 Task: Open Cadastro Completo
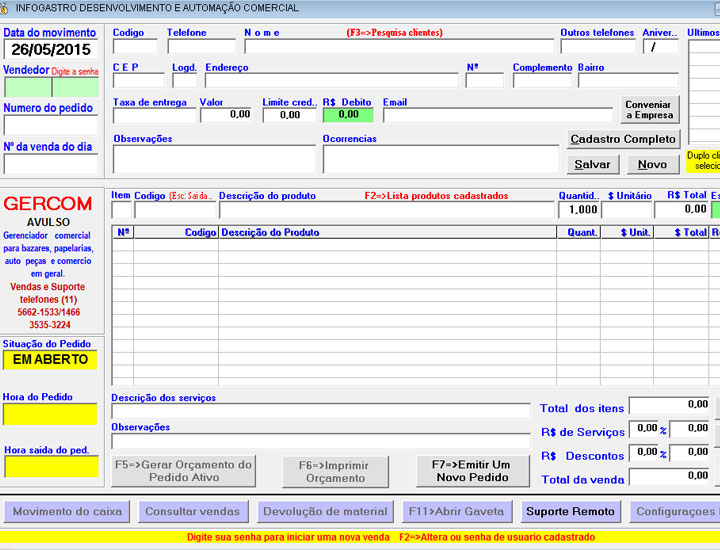pyautogui.click(x=623, y=139)
